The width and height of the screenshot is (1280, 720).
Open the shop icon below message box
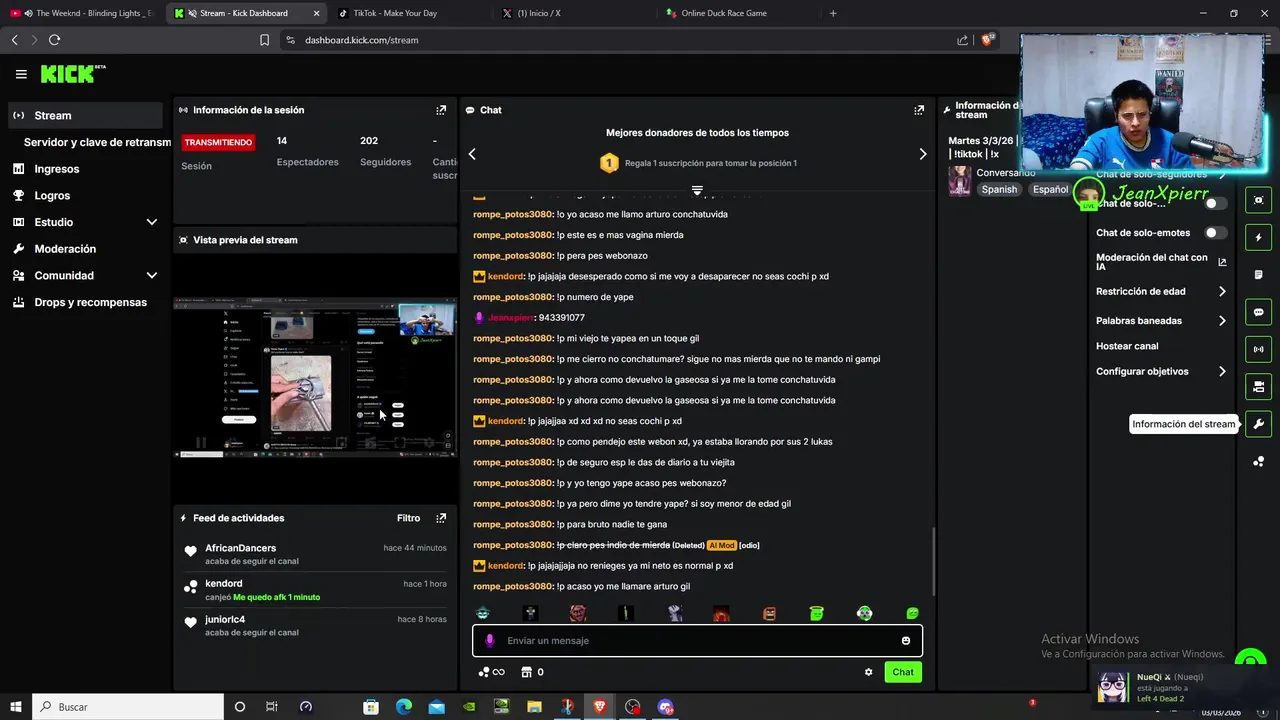[526, 672]
